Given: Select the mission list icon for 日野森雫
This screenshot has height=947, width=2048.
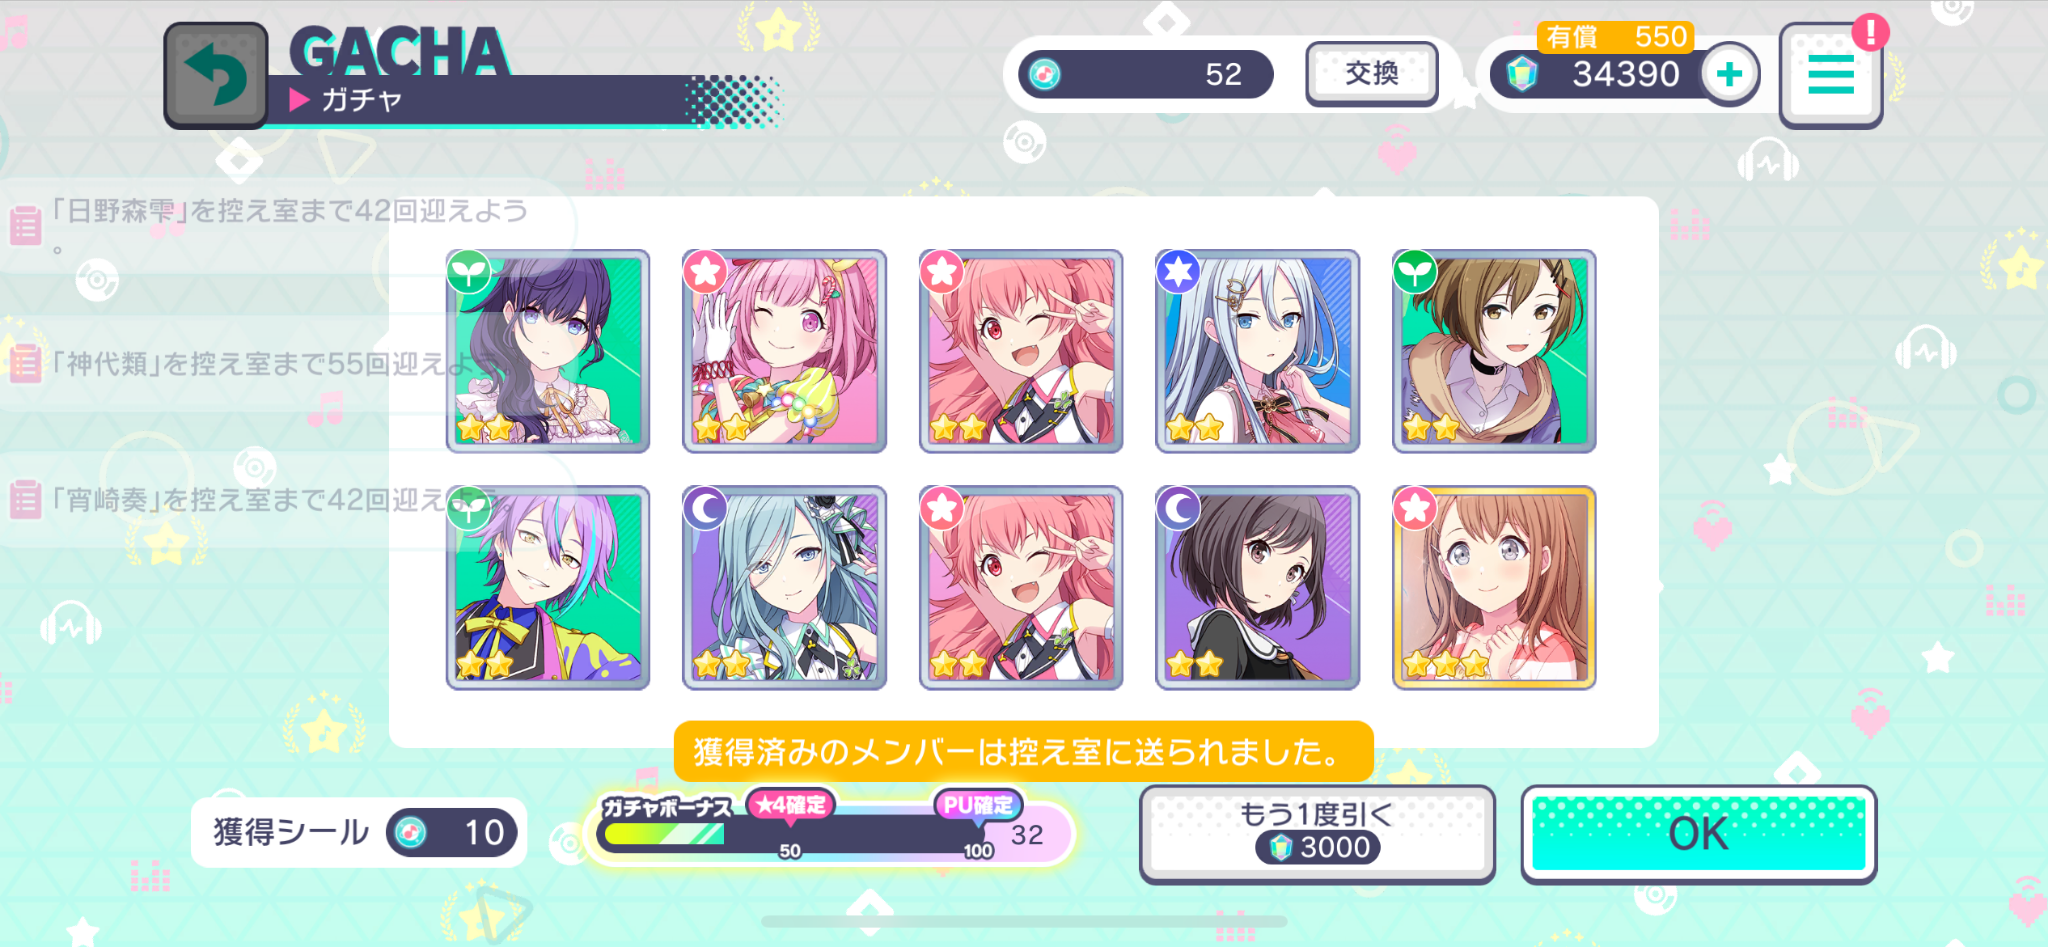Looking at the screenshot, I should 25,225.
